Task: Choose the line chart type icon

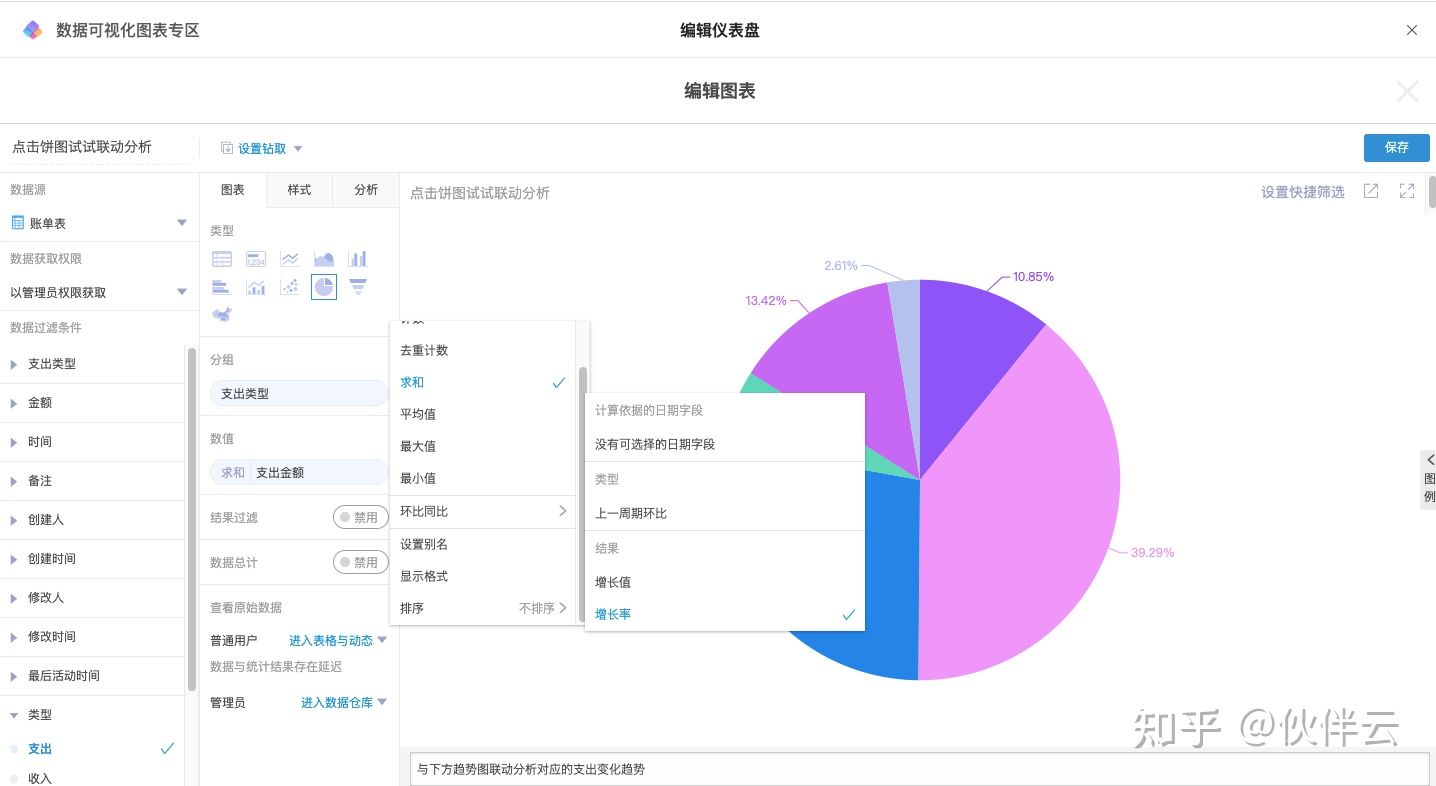Action: pos(289,259)
